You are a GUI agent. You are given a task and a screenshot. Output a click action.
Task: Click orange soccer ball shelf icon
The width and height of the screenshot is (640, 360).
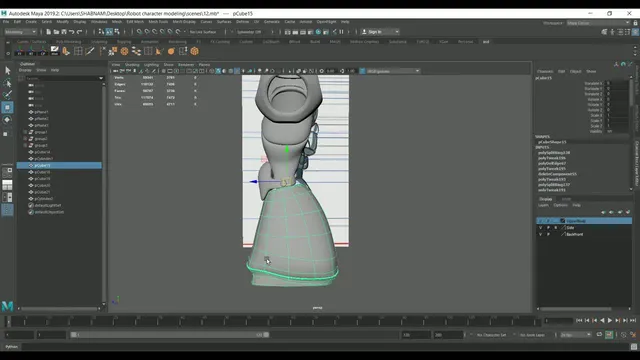pos(124,51)
